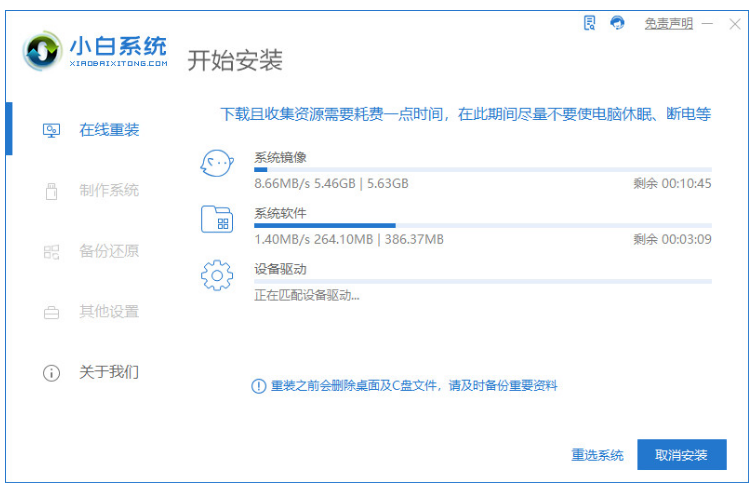The height and width of the screenshot is (486, 756).
Task: Click the 1.40MB/s 264.10MB | 386.37MB status text
Action: (349, 240)
